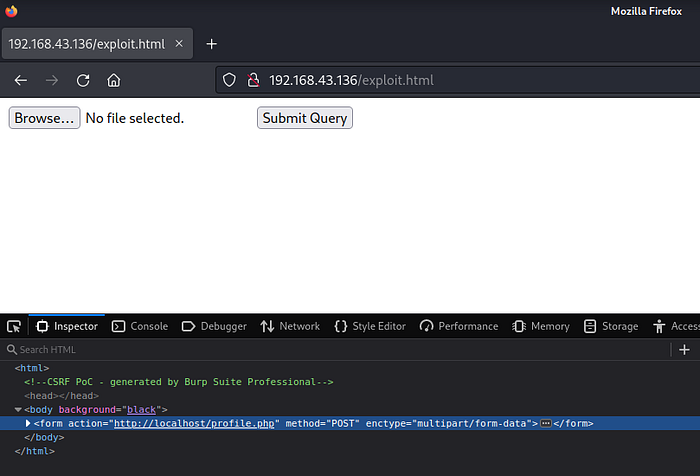Click the address bar URL field
700x476 pixels.
450,80
